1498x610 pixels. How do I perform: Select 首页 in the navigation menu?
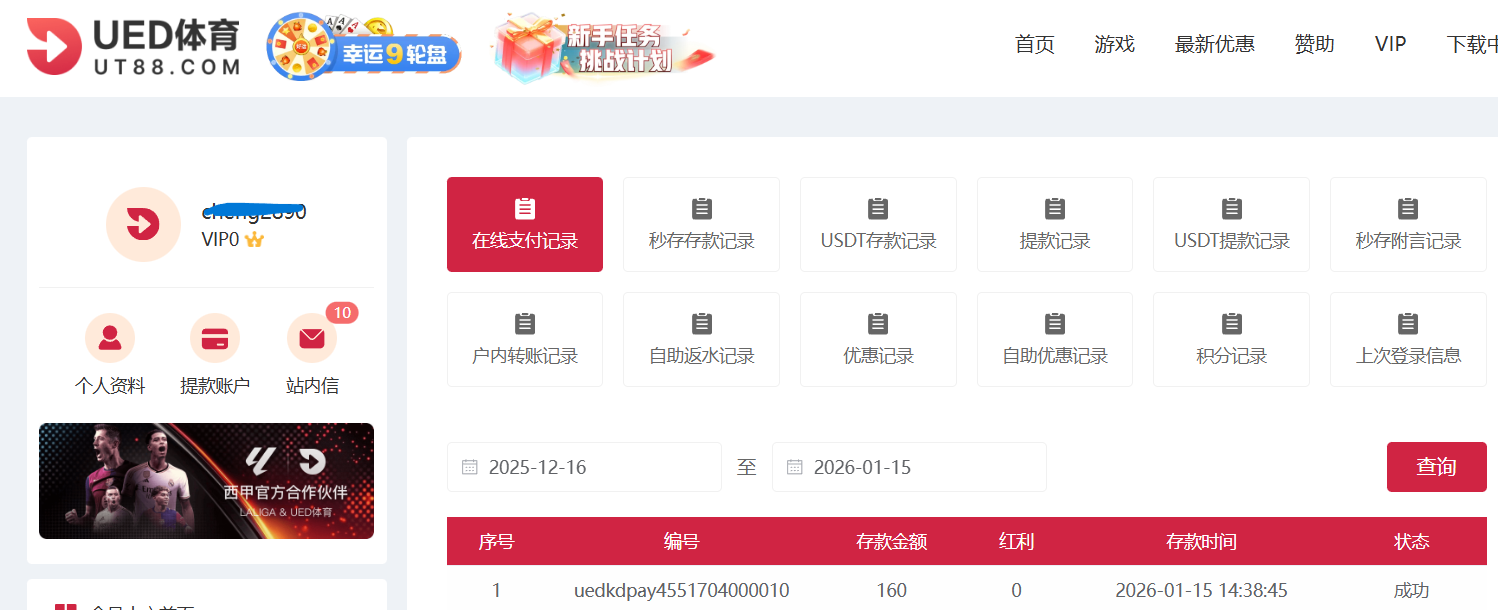(x=1034, y=45)
